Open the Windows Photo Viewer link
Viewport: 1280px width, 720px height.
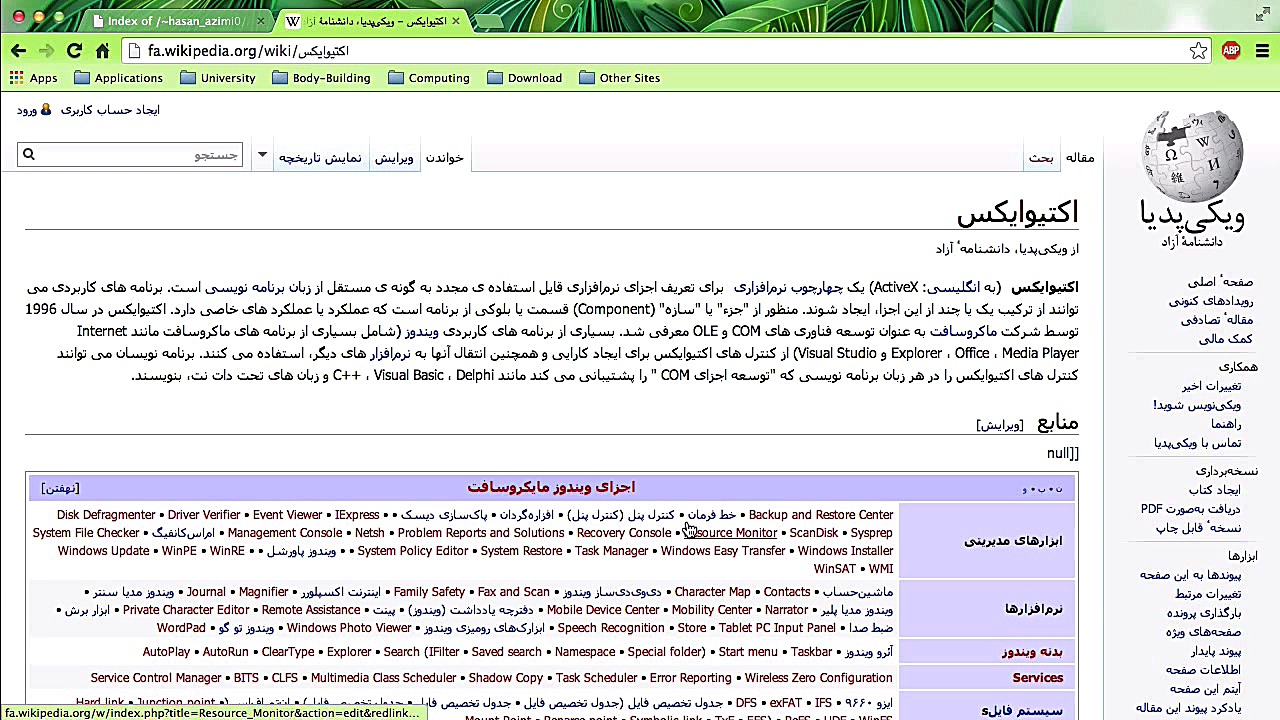[349, 628]
